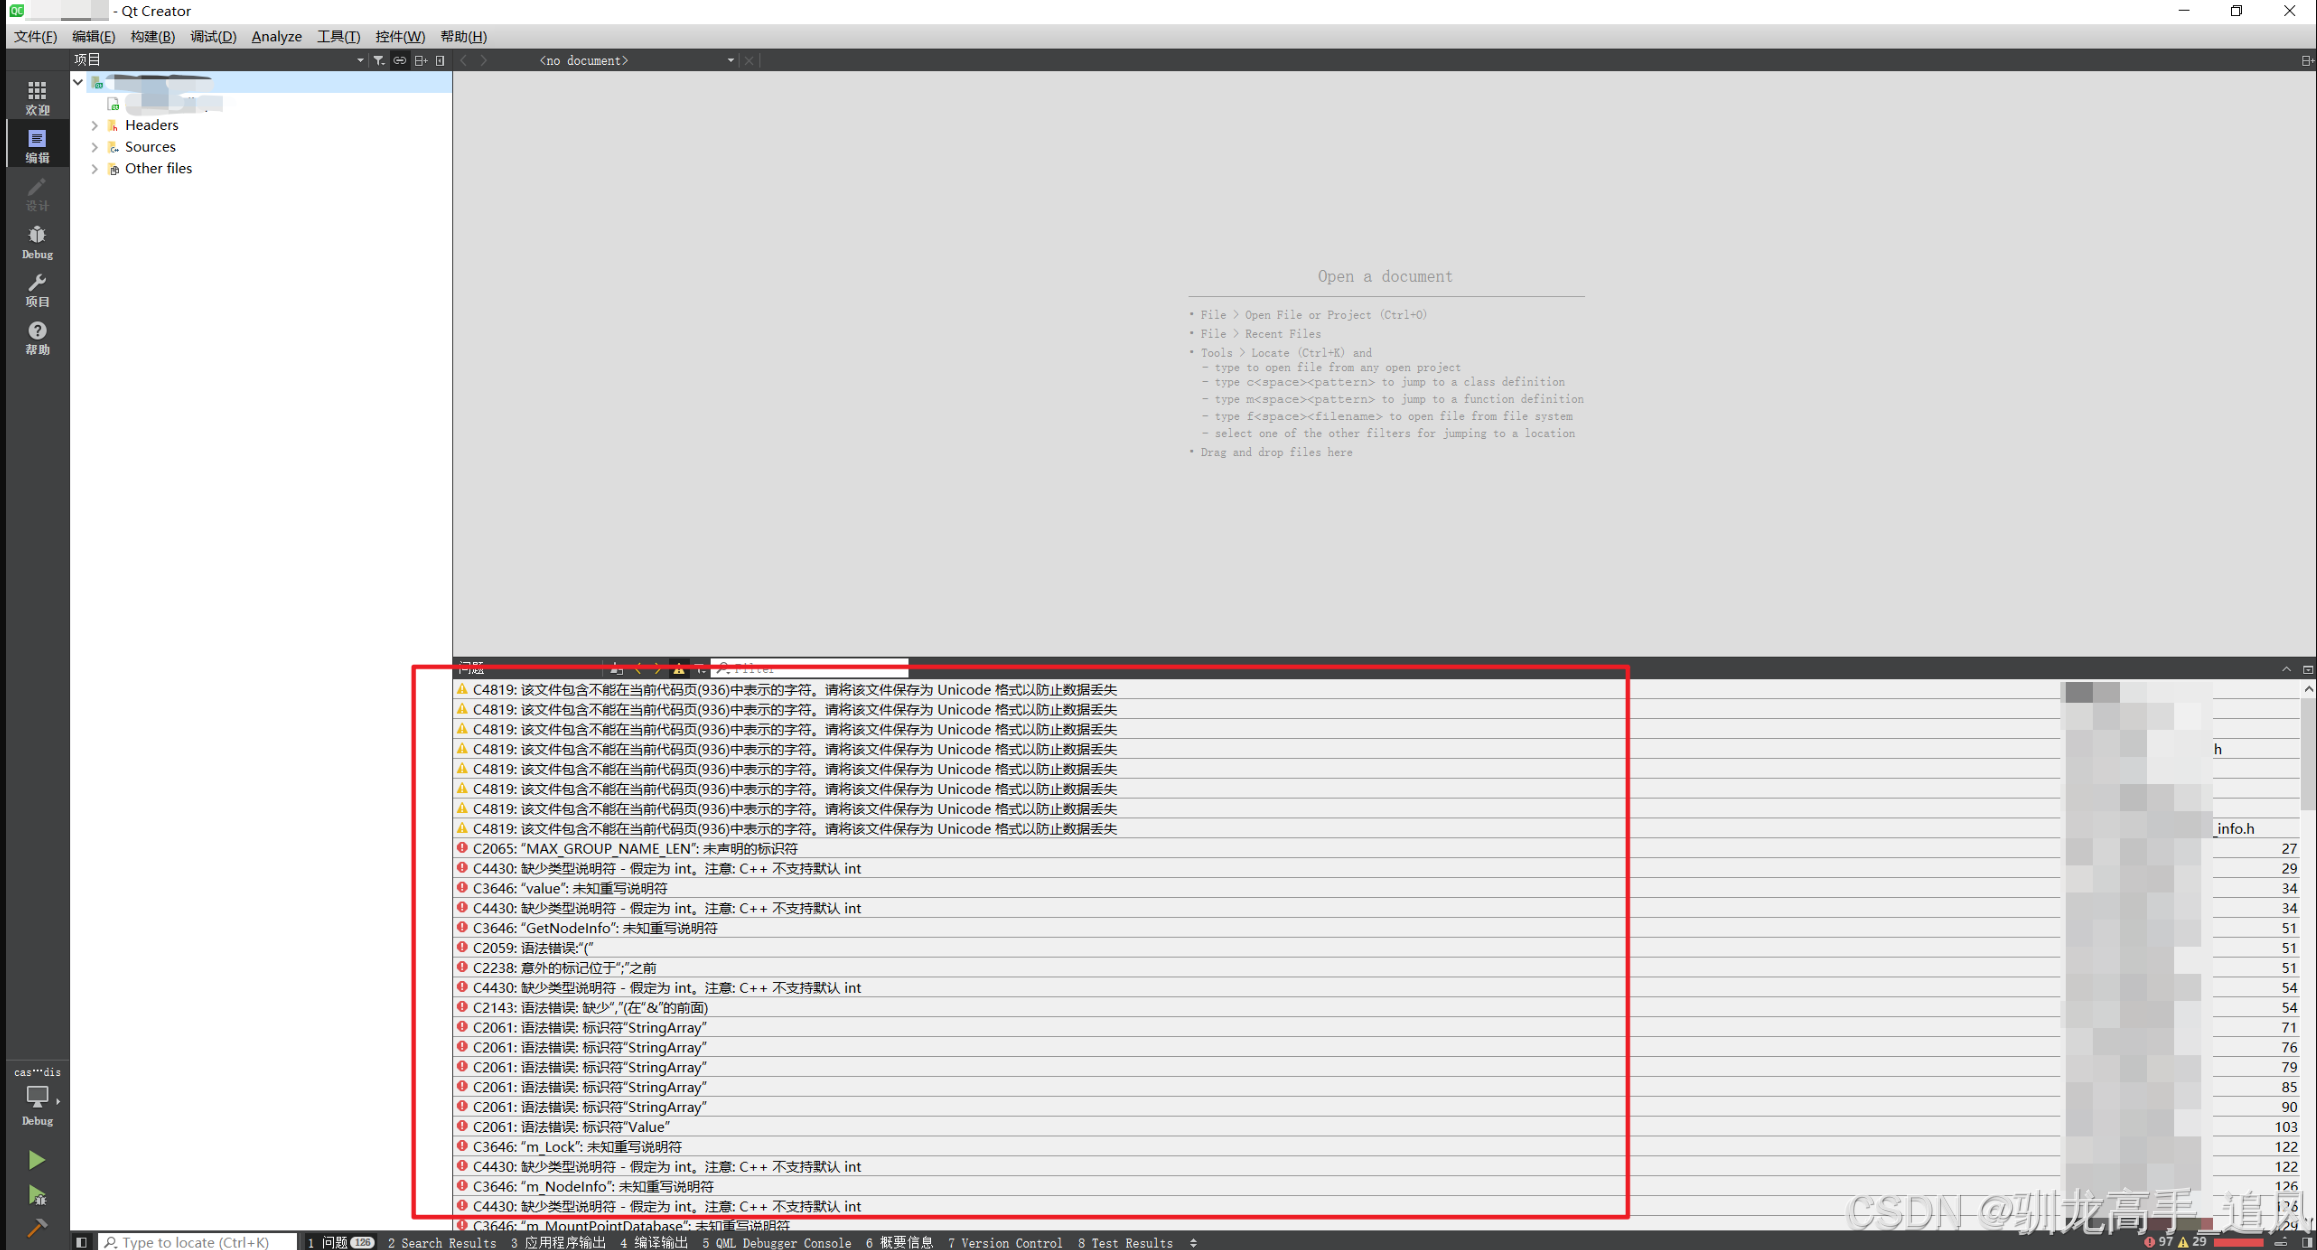Start debugging with Run-Debug icon
2317x1250 pixels.
(x=36, y=1194)
